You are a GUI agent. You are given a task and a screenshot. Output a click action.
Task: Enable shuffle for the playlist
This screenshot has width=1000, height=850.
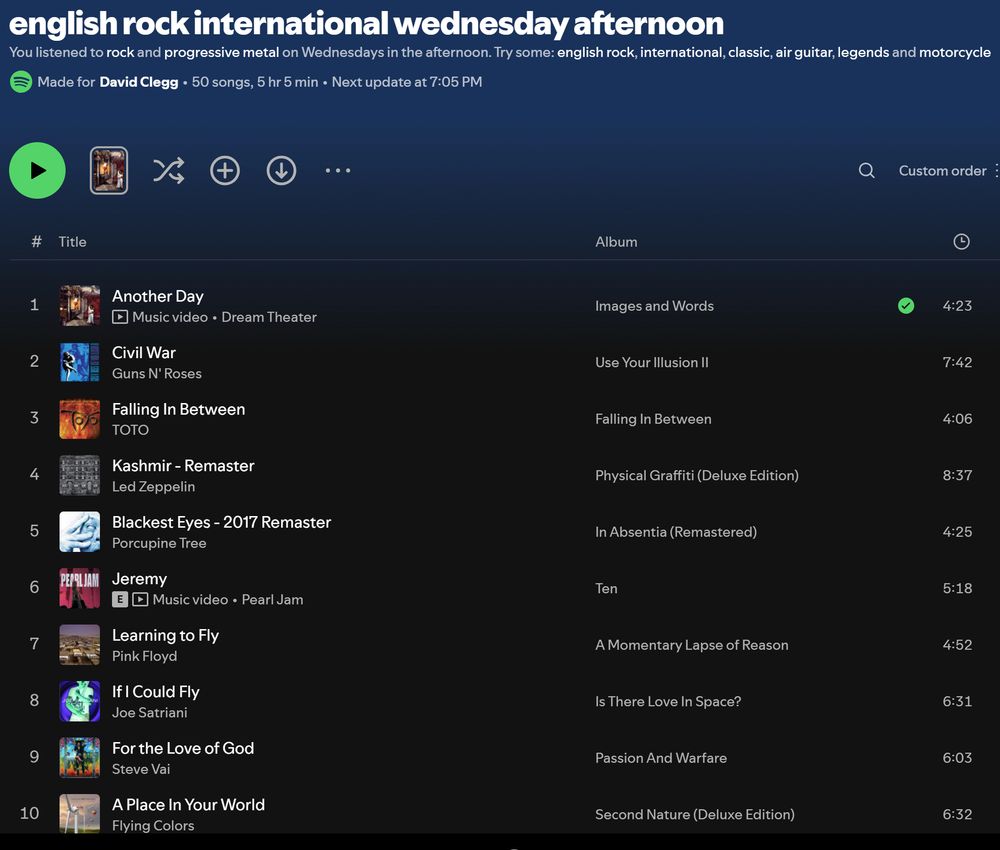(168, 170)
